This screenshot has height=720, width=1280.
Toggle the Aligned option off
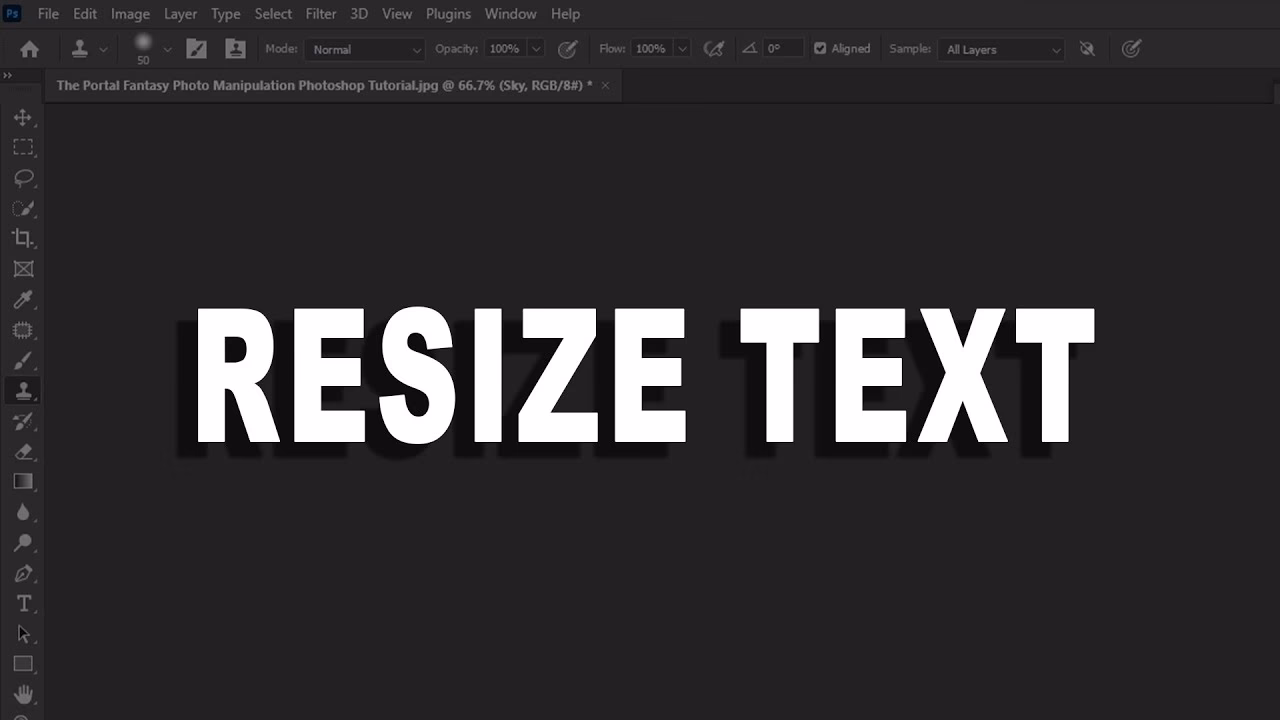click(821, 48)
